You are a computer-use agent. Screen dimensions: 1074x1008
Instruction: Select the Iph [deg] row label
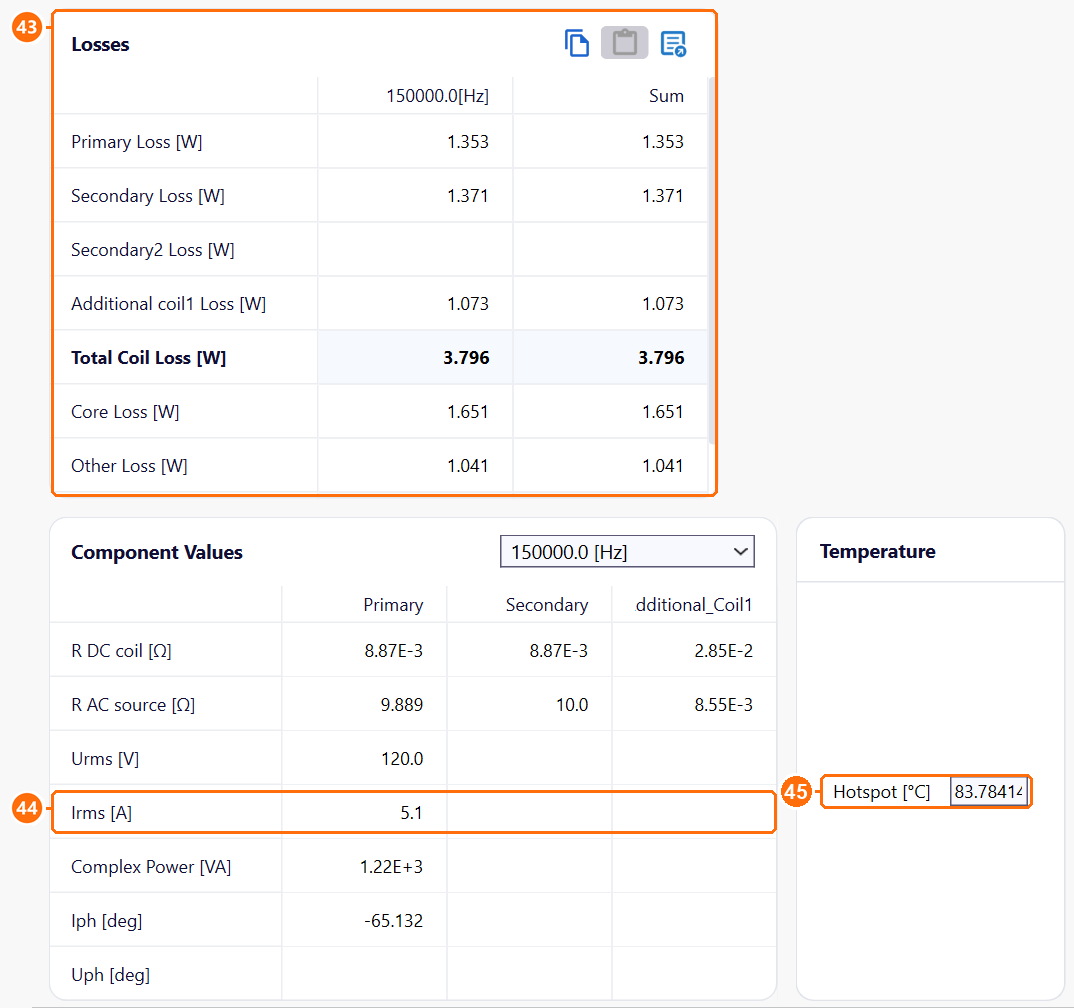pyautogui.click(x=106, y=921)
